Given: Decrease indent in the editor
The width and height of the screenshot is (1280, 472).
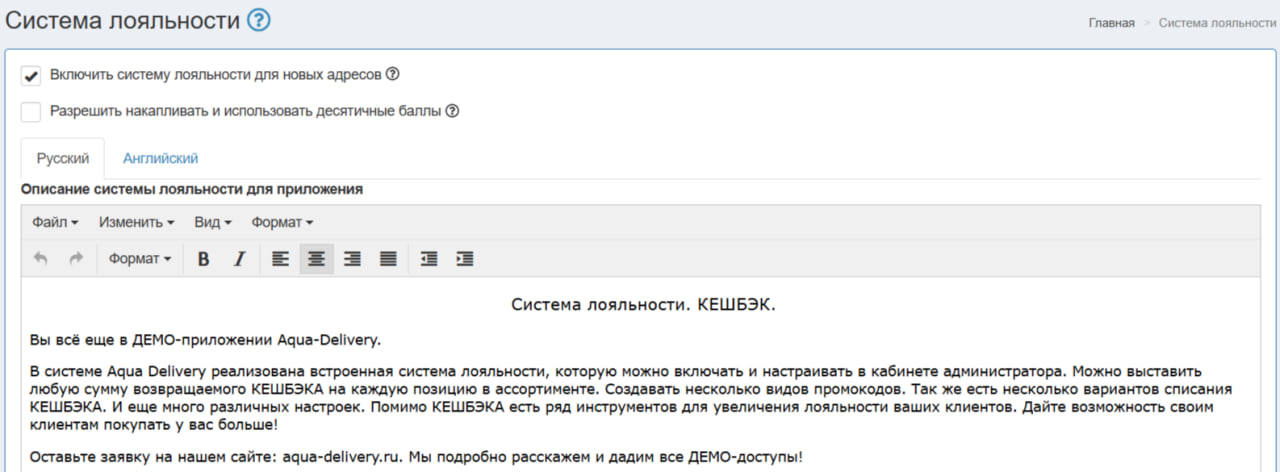Looking at the screenshot, I should [x=429, y=259].
